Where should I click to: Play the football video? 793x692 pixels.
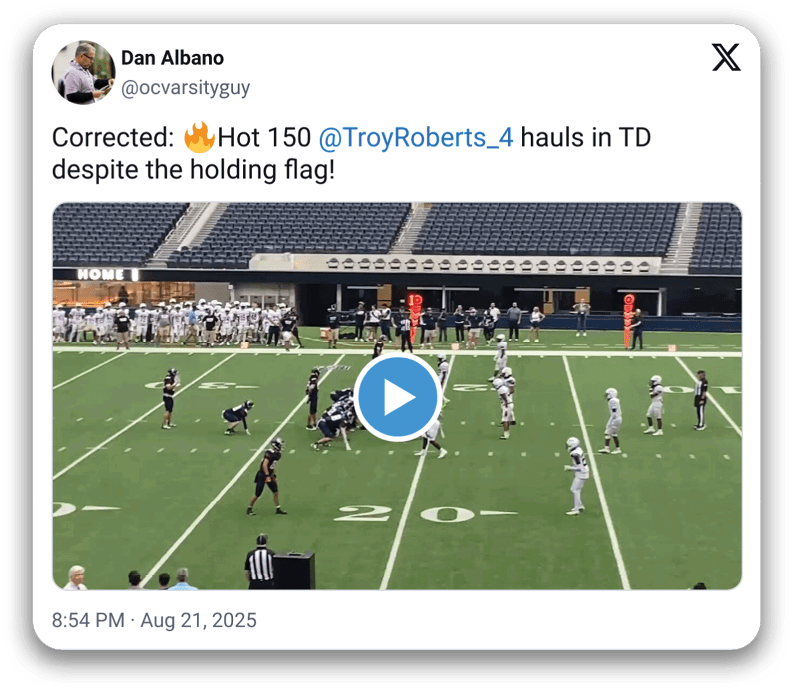[398, 397]
